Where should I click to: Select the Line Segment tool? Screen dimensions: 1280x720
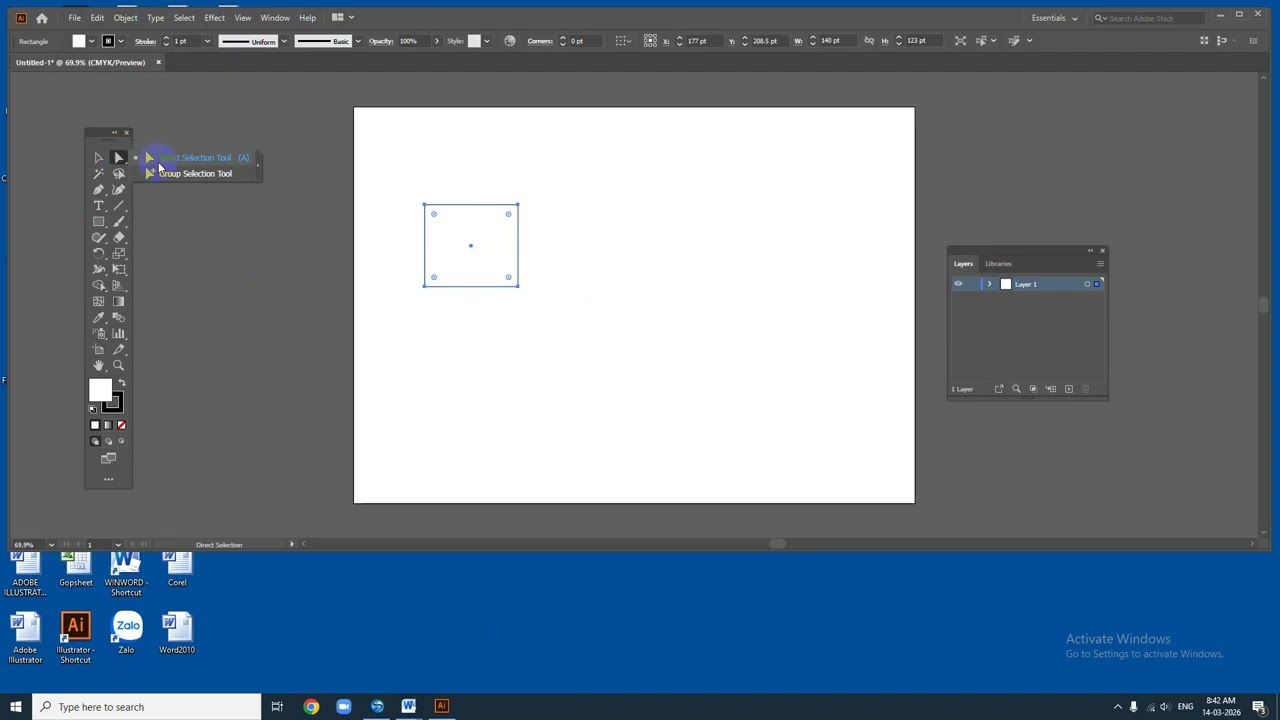tap(118, 206)
